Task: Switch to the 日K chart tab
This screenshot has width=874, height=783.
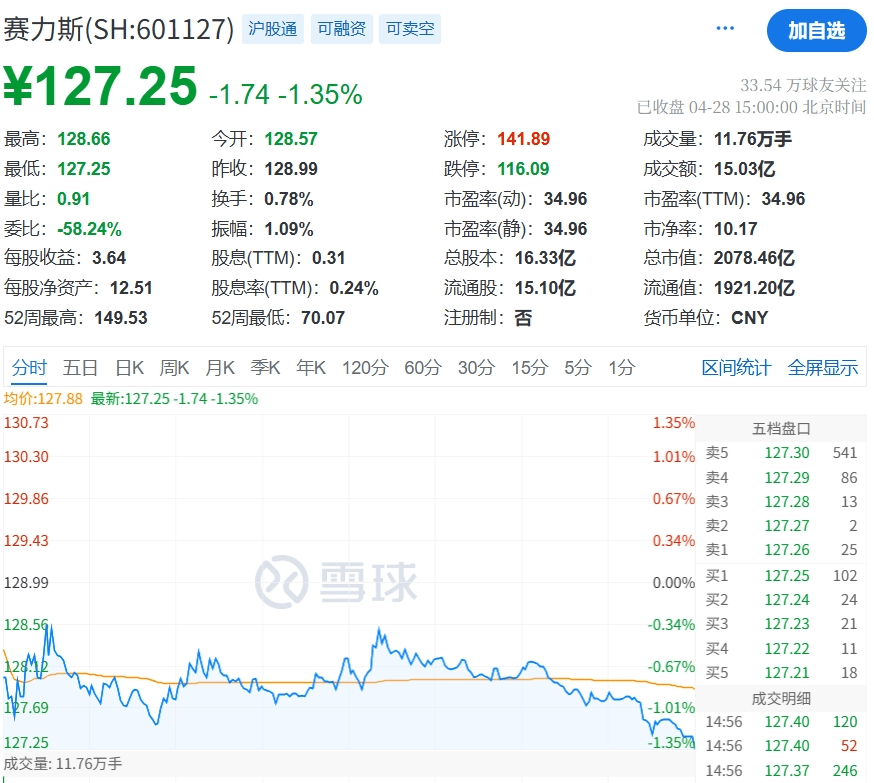Action: click(129, 368)
